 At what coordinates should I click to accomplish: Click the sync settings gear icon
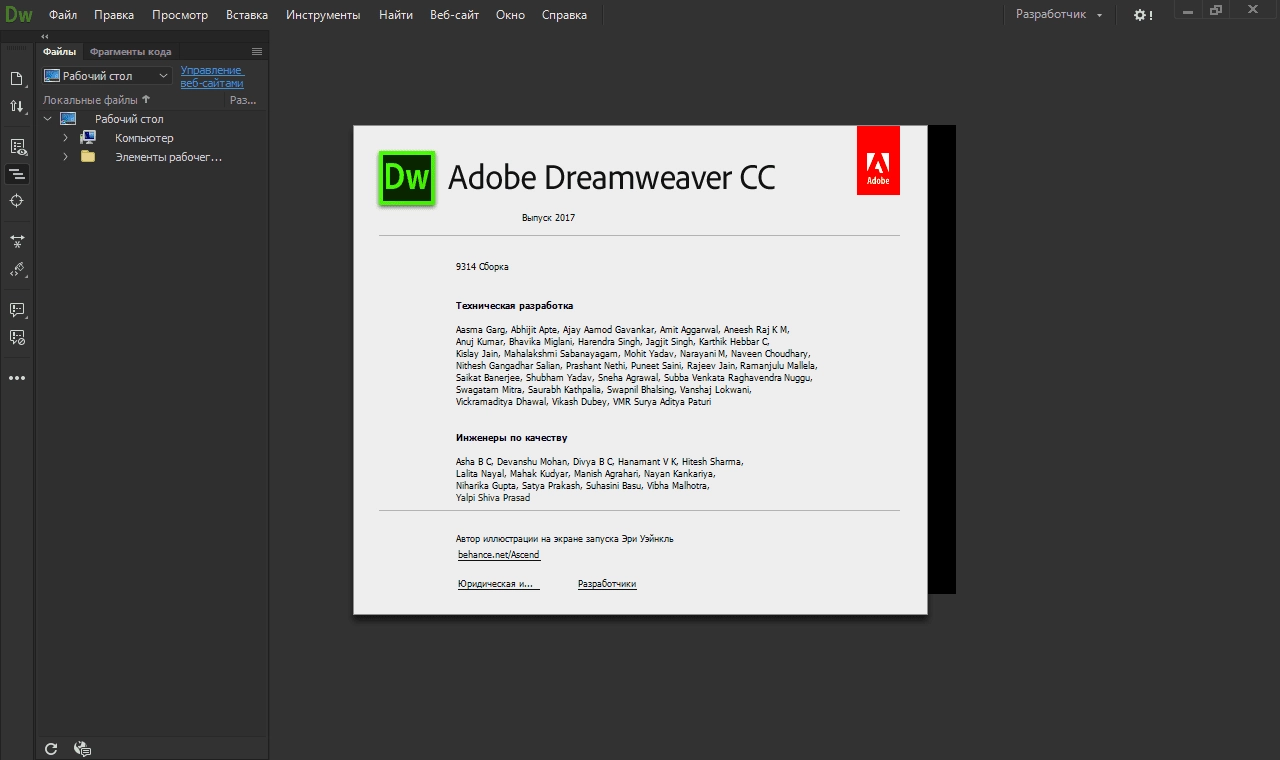click(x=1142, y=15)
